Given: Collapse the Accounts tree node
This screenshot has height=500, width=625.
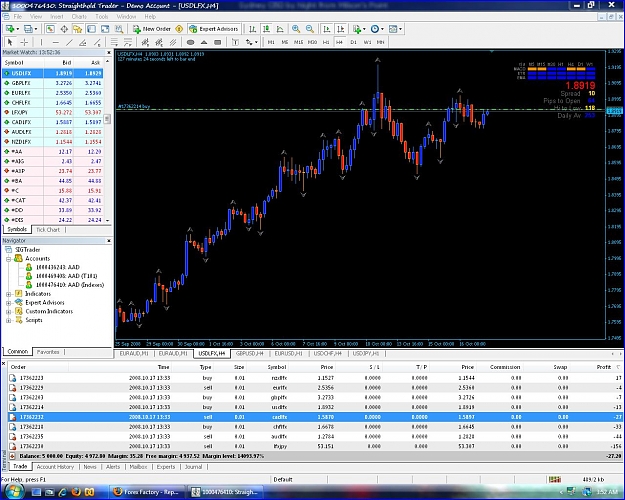Looking at the screenshot, I should (x=8, y=259).
